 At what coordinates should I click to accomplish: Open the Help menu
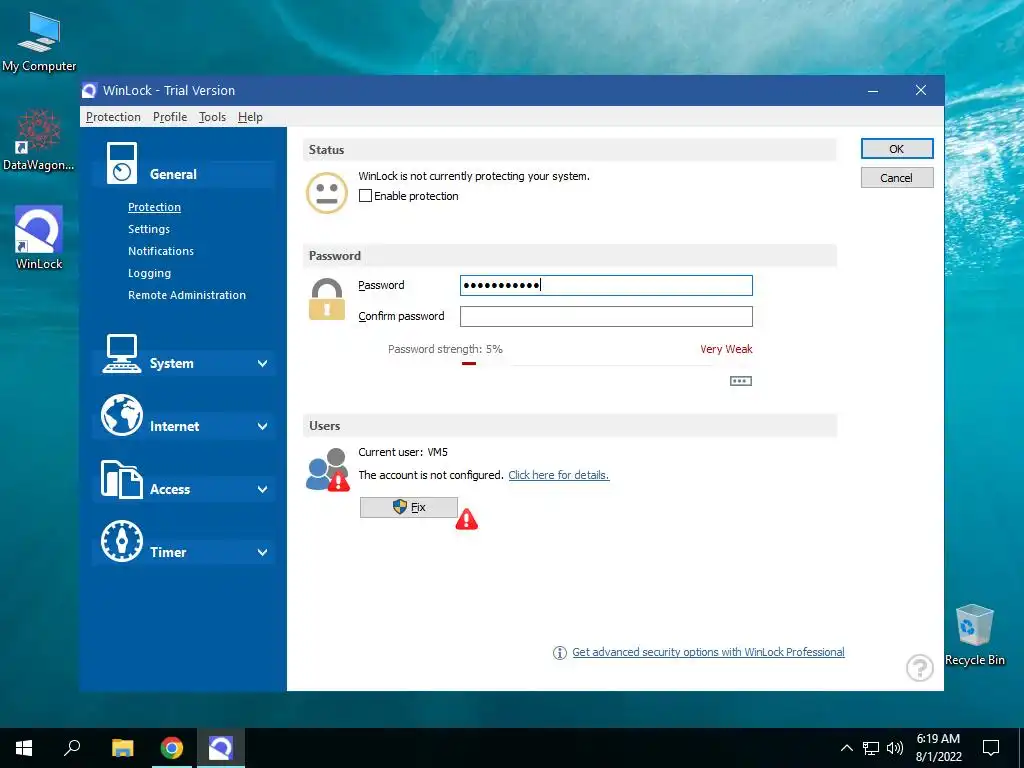250,117
